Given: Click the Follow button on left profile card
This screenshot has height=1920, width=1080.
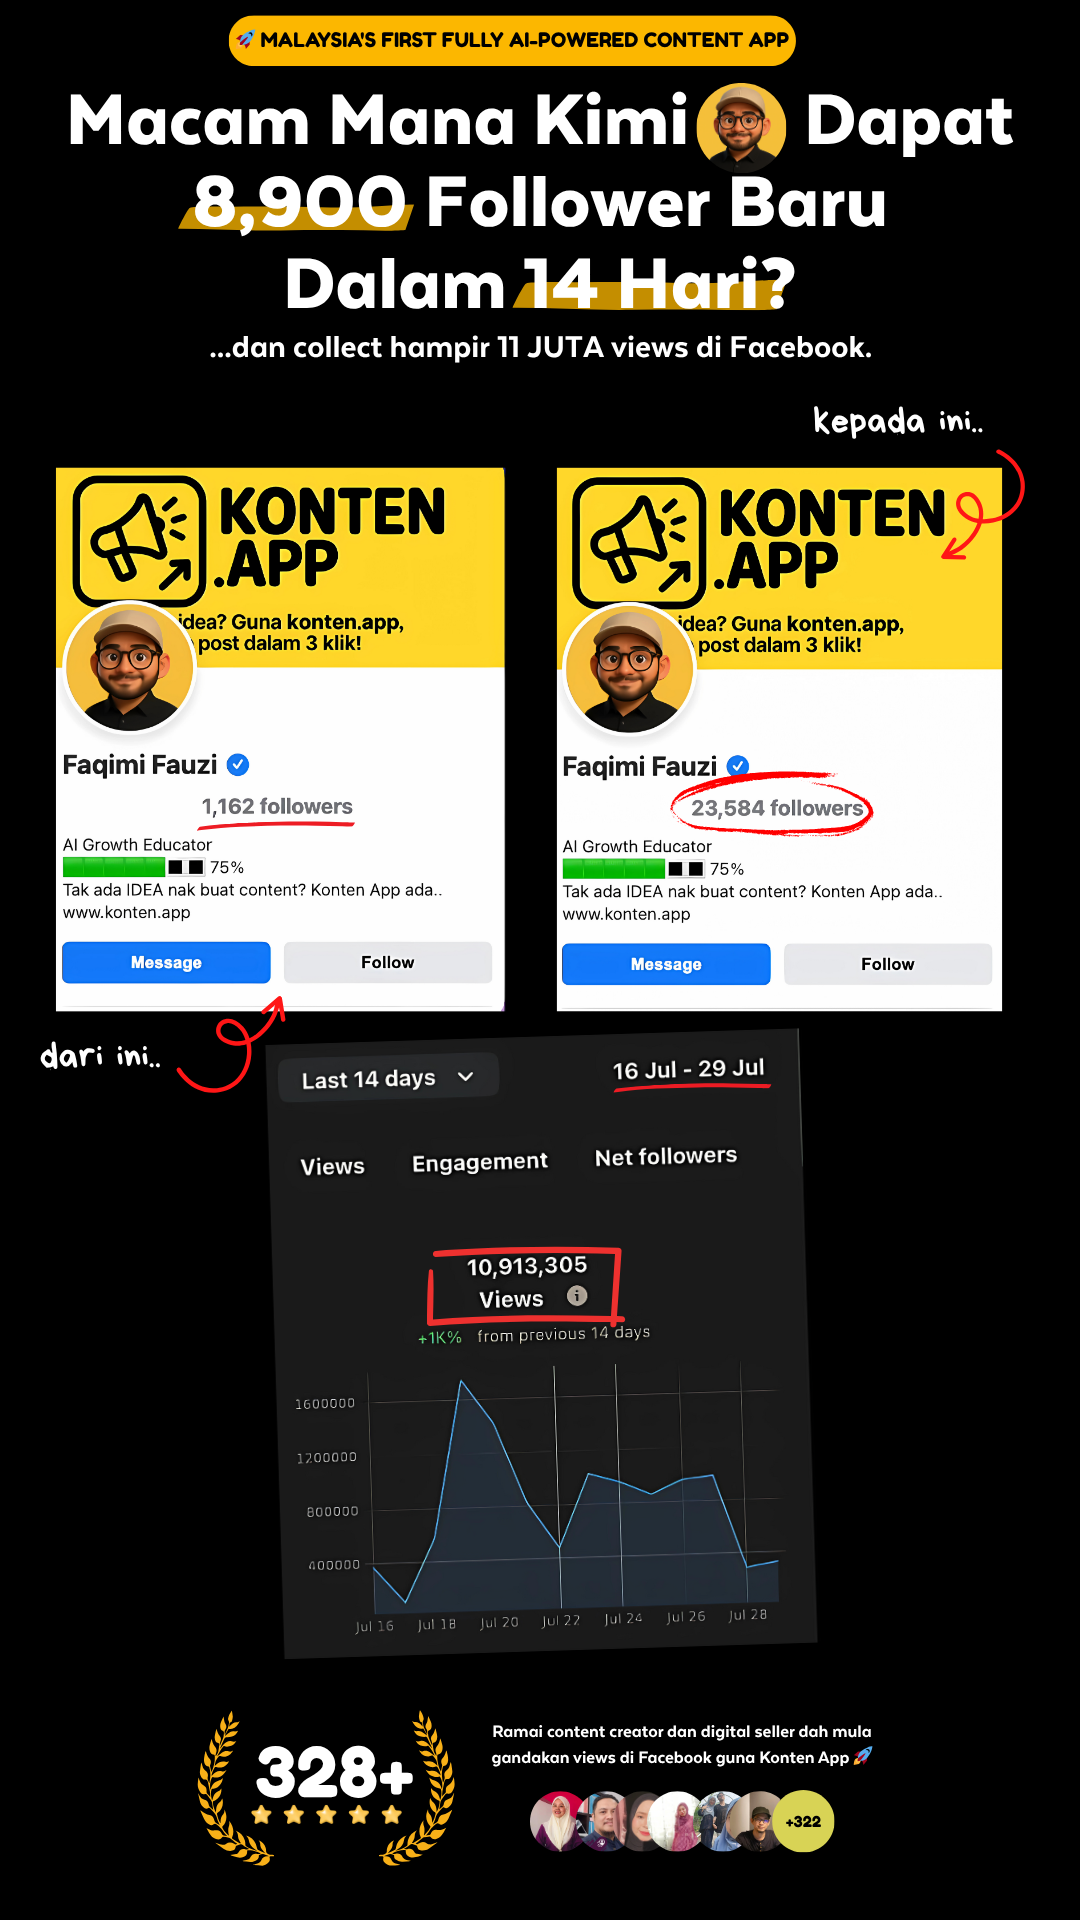Looking at the screenshot, I should [387, 962].
